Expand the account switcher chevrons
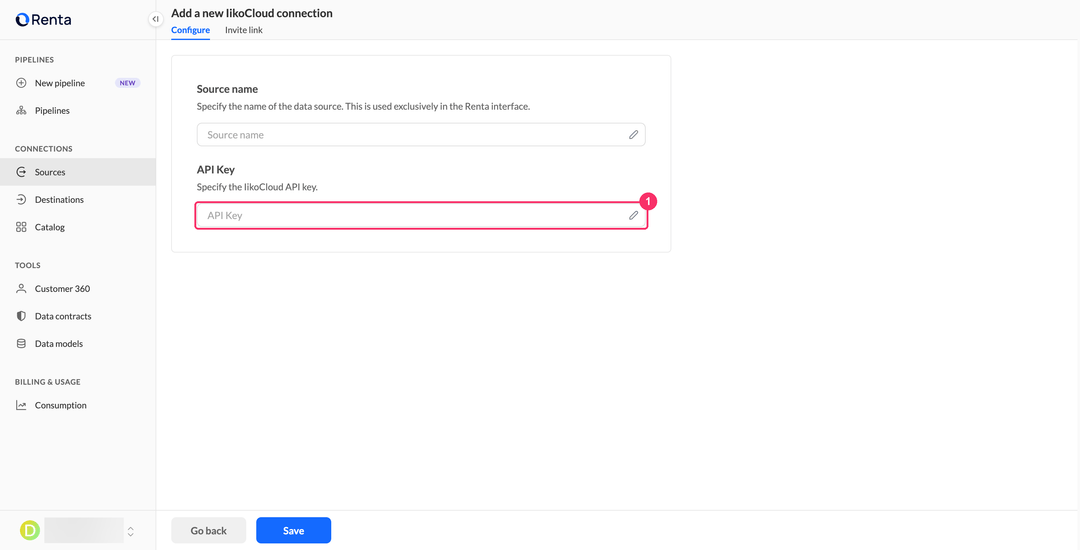Image resolution: width=1080 pixels, height=550 pixels. pos(131,531)
